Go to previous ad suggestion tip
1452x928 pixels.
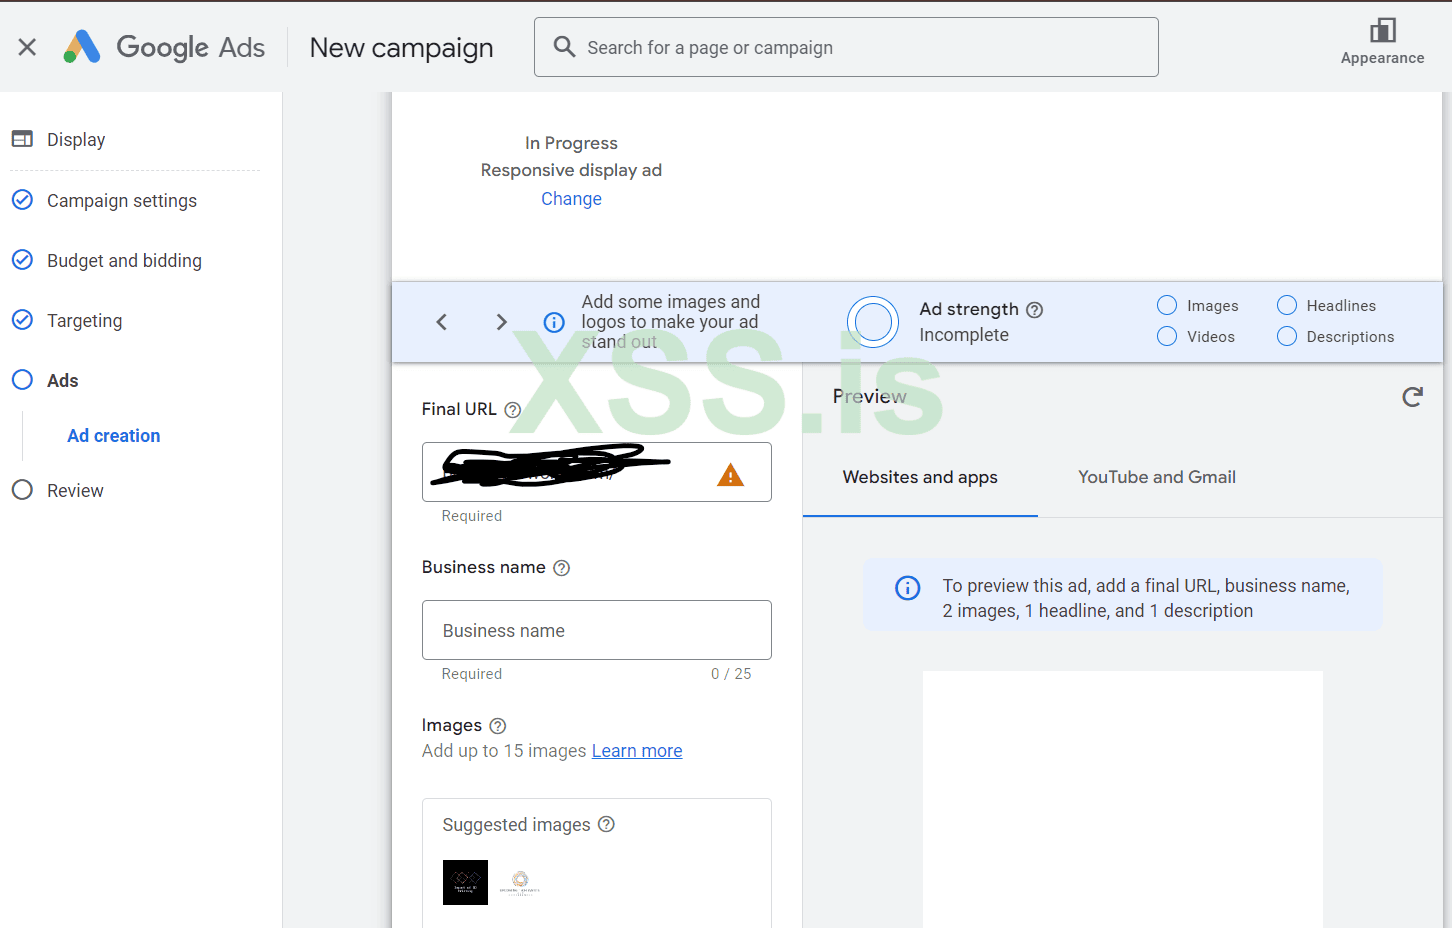pos(441,322)
